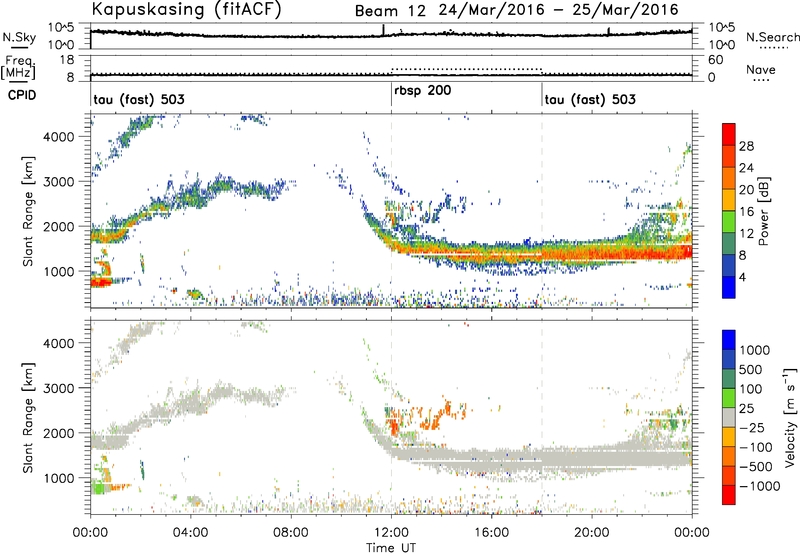Pick the red bottom segment of the Velocity colorbar
The width and height of the screenshot is (800, 554).
coord(729,495)
